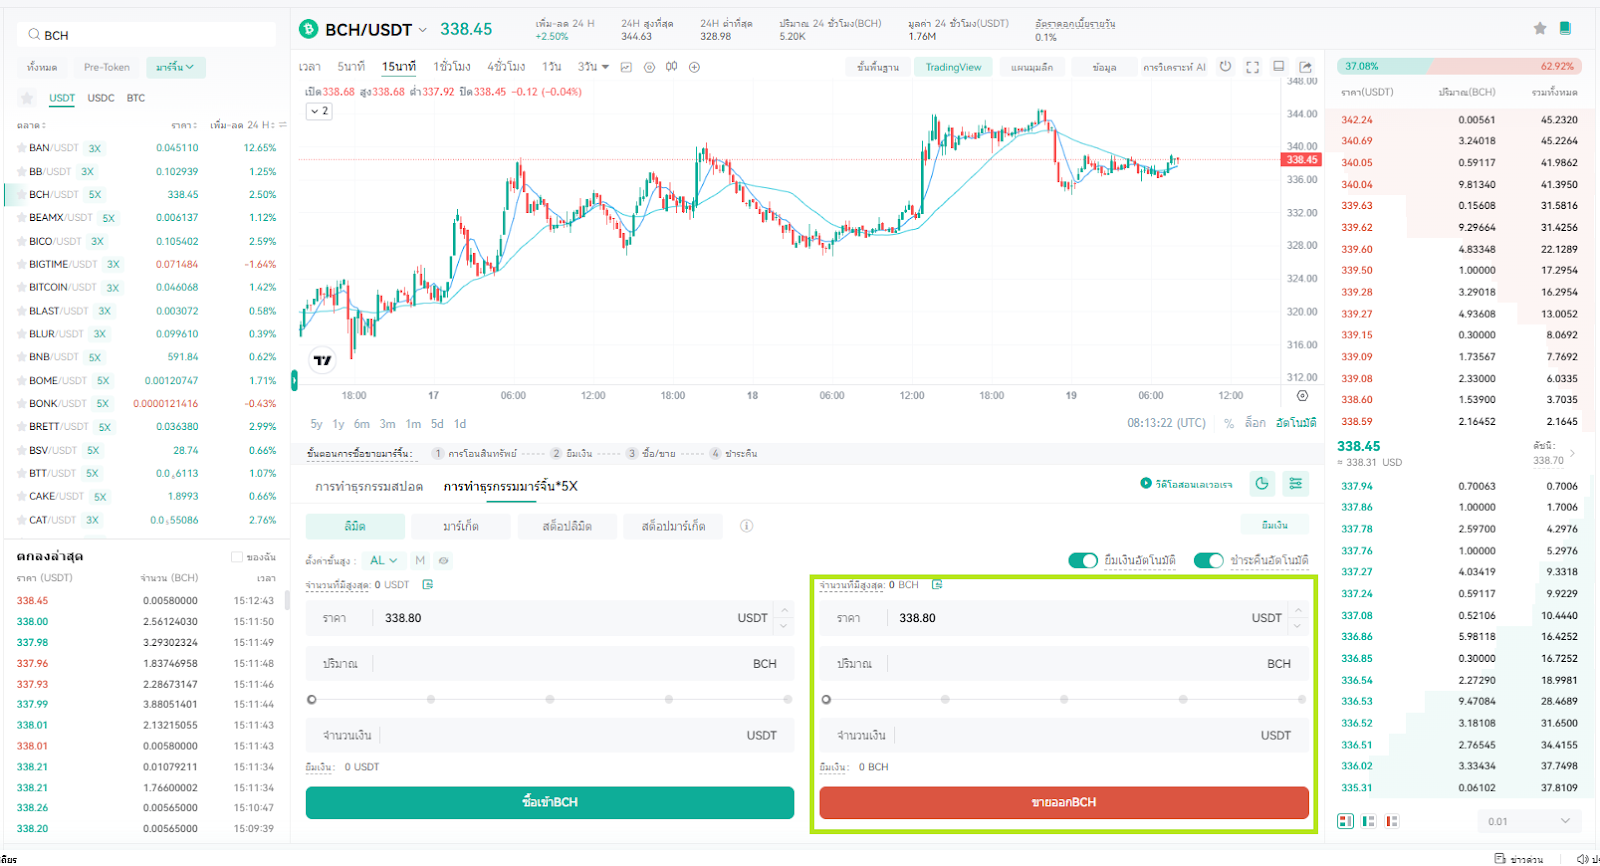Image resolution: width=1600 pixels, height=866 pixels.
Task: Switch to the spot trading tab
Action: 369,486
